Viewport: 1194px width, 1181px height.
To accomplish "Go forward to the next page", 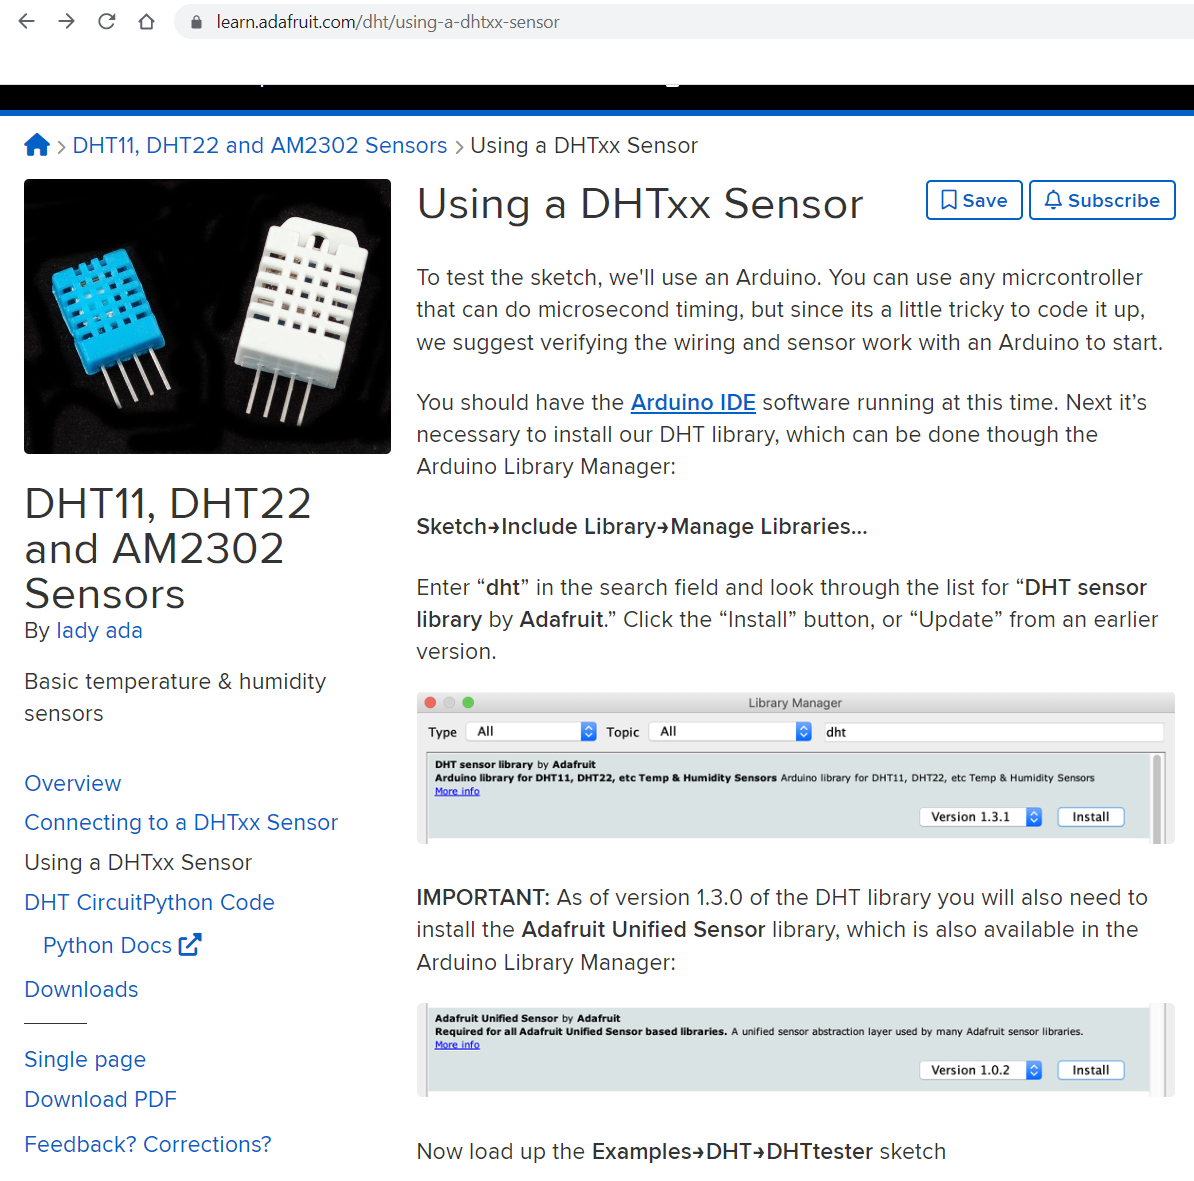I will (x=66, y=22).
